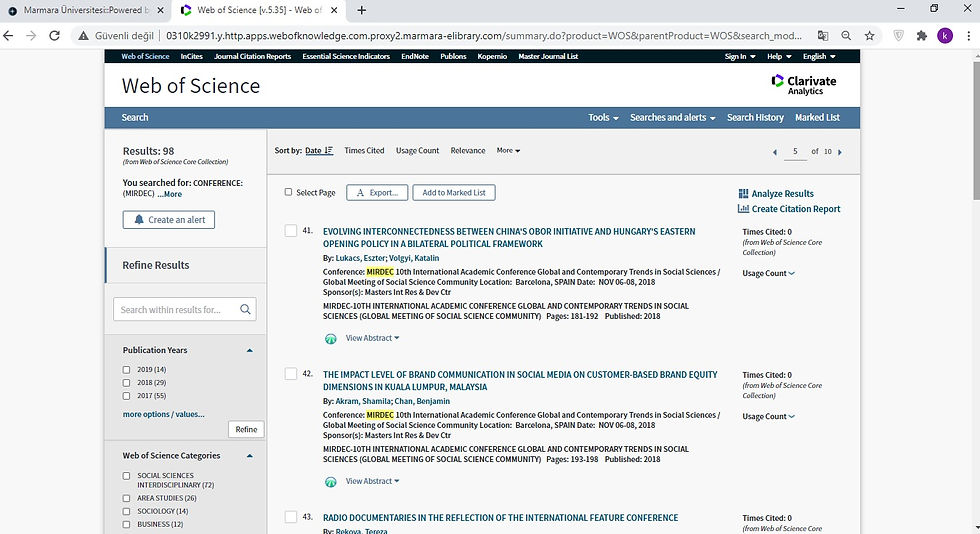The height and width of the screenshot is (534, 980).
Task: Open the Help dropdown
Action: [x=779, y=56]
